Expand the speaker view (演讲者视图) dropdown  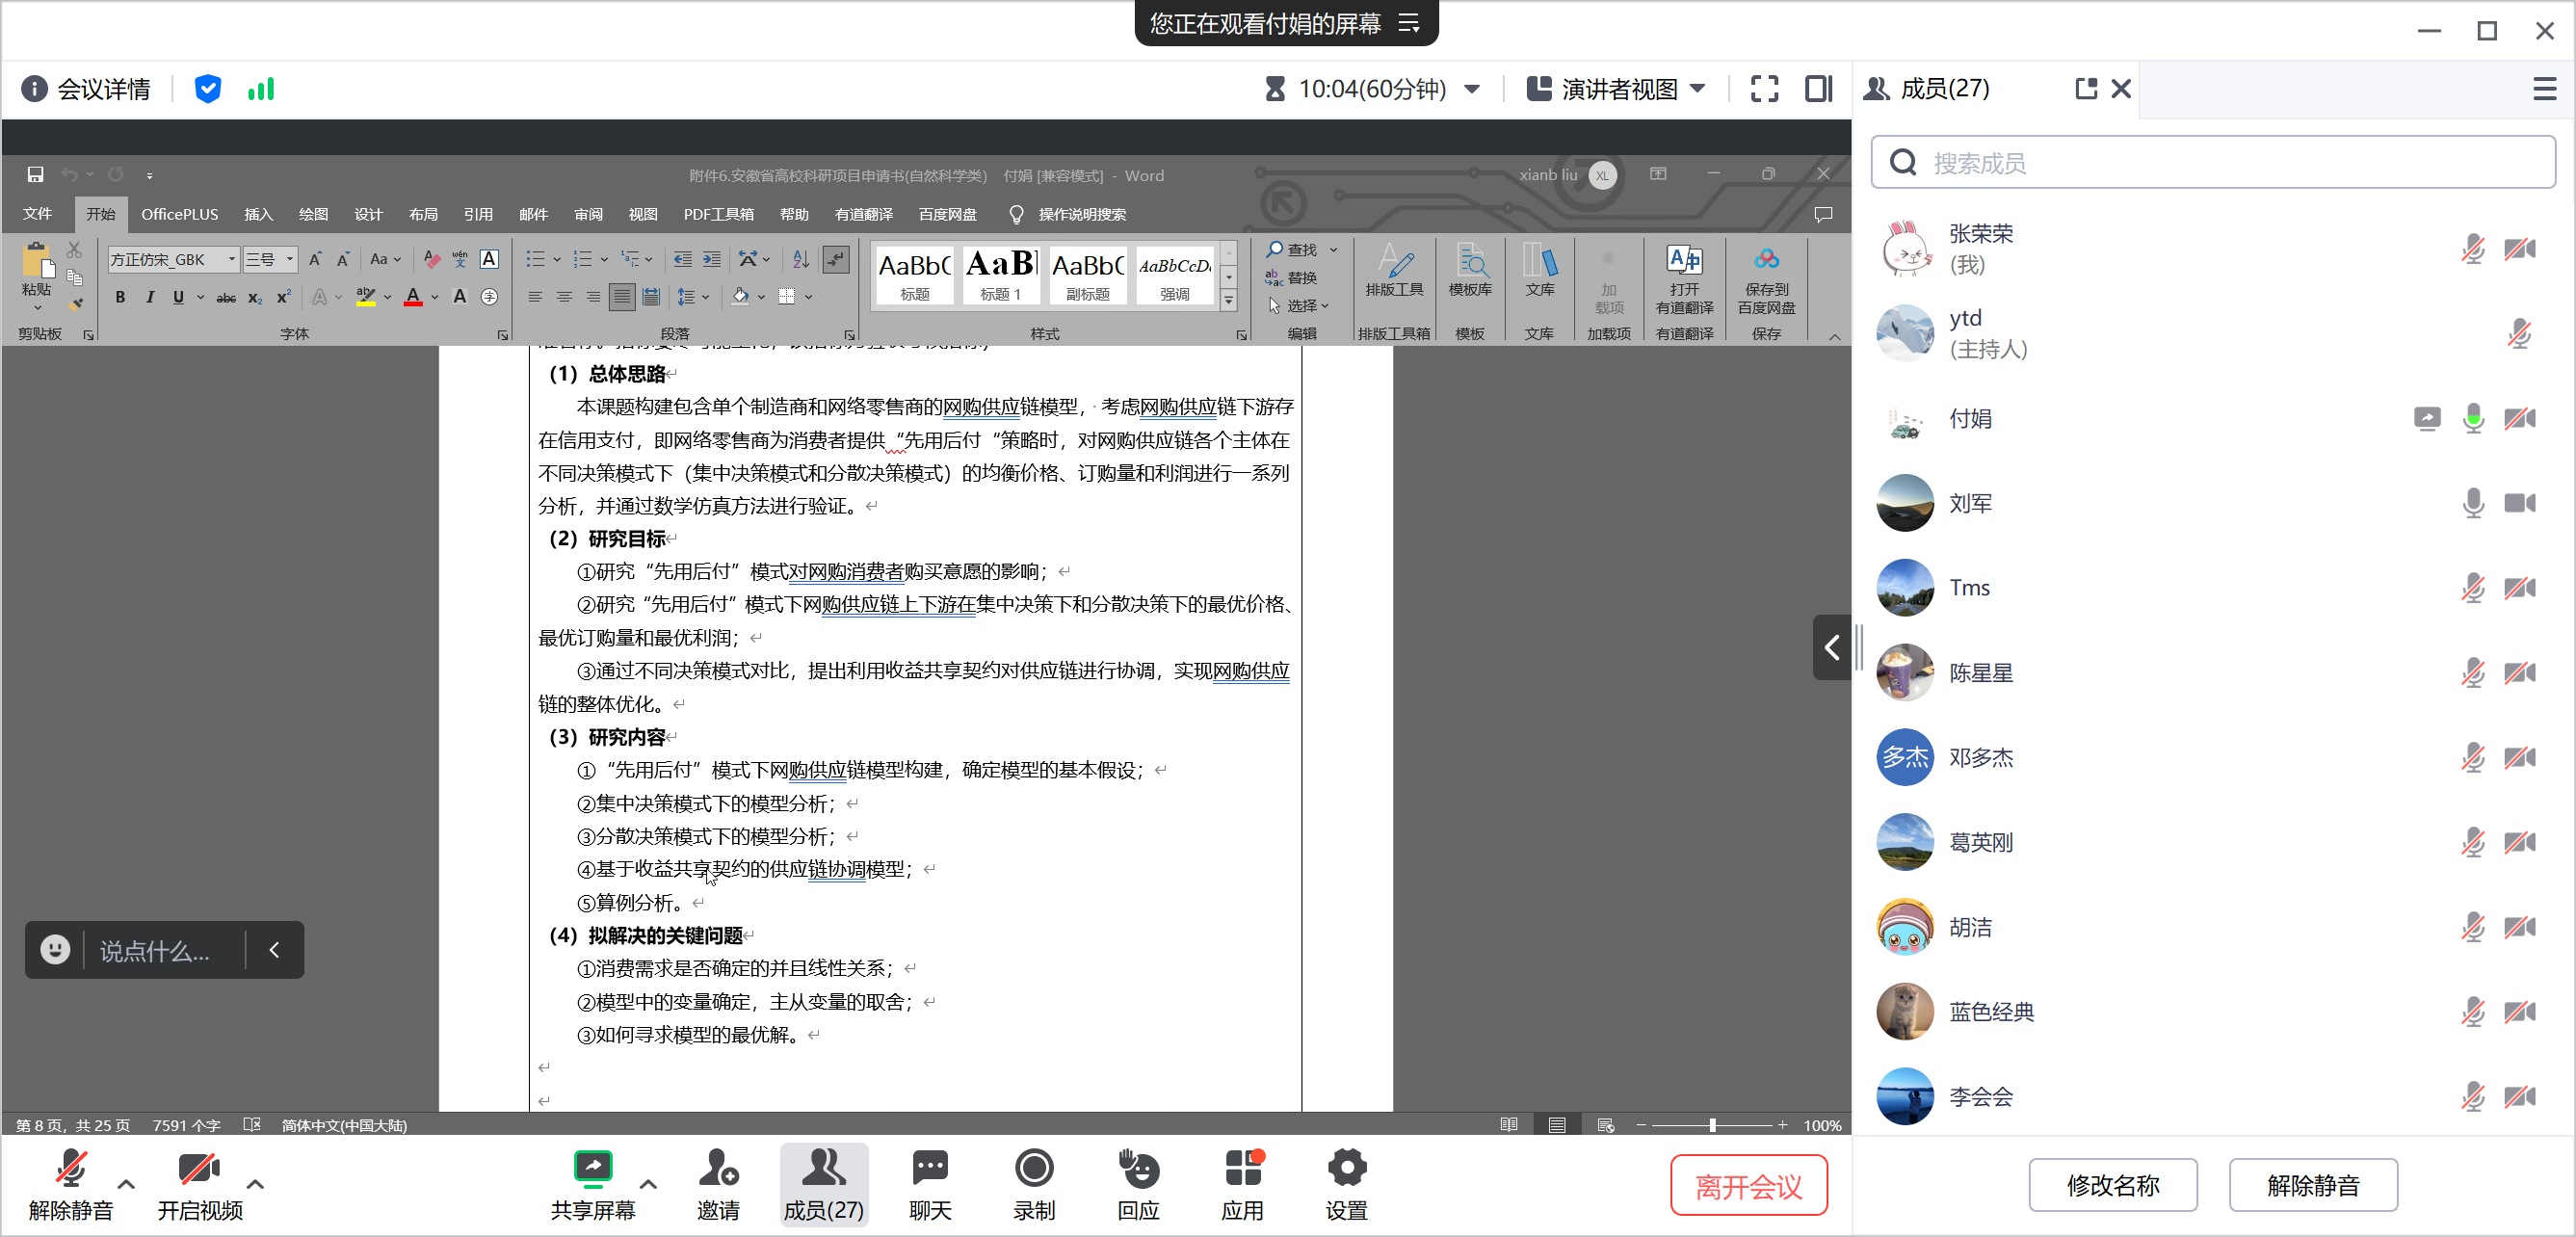coord(1697,89)
